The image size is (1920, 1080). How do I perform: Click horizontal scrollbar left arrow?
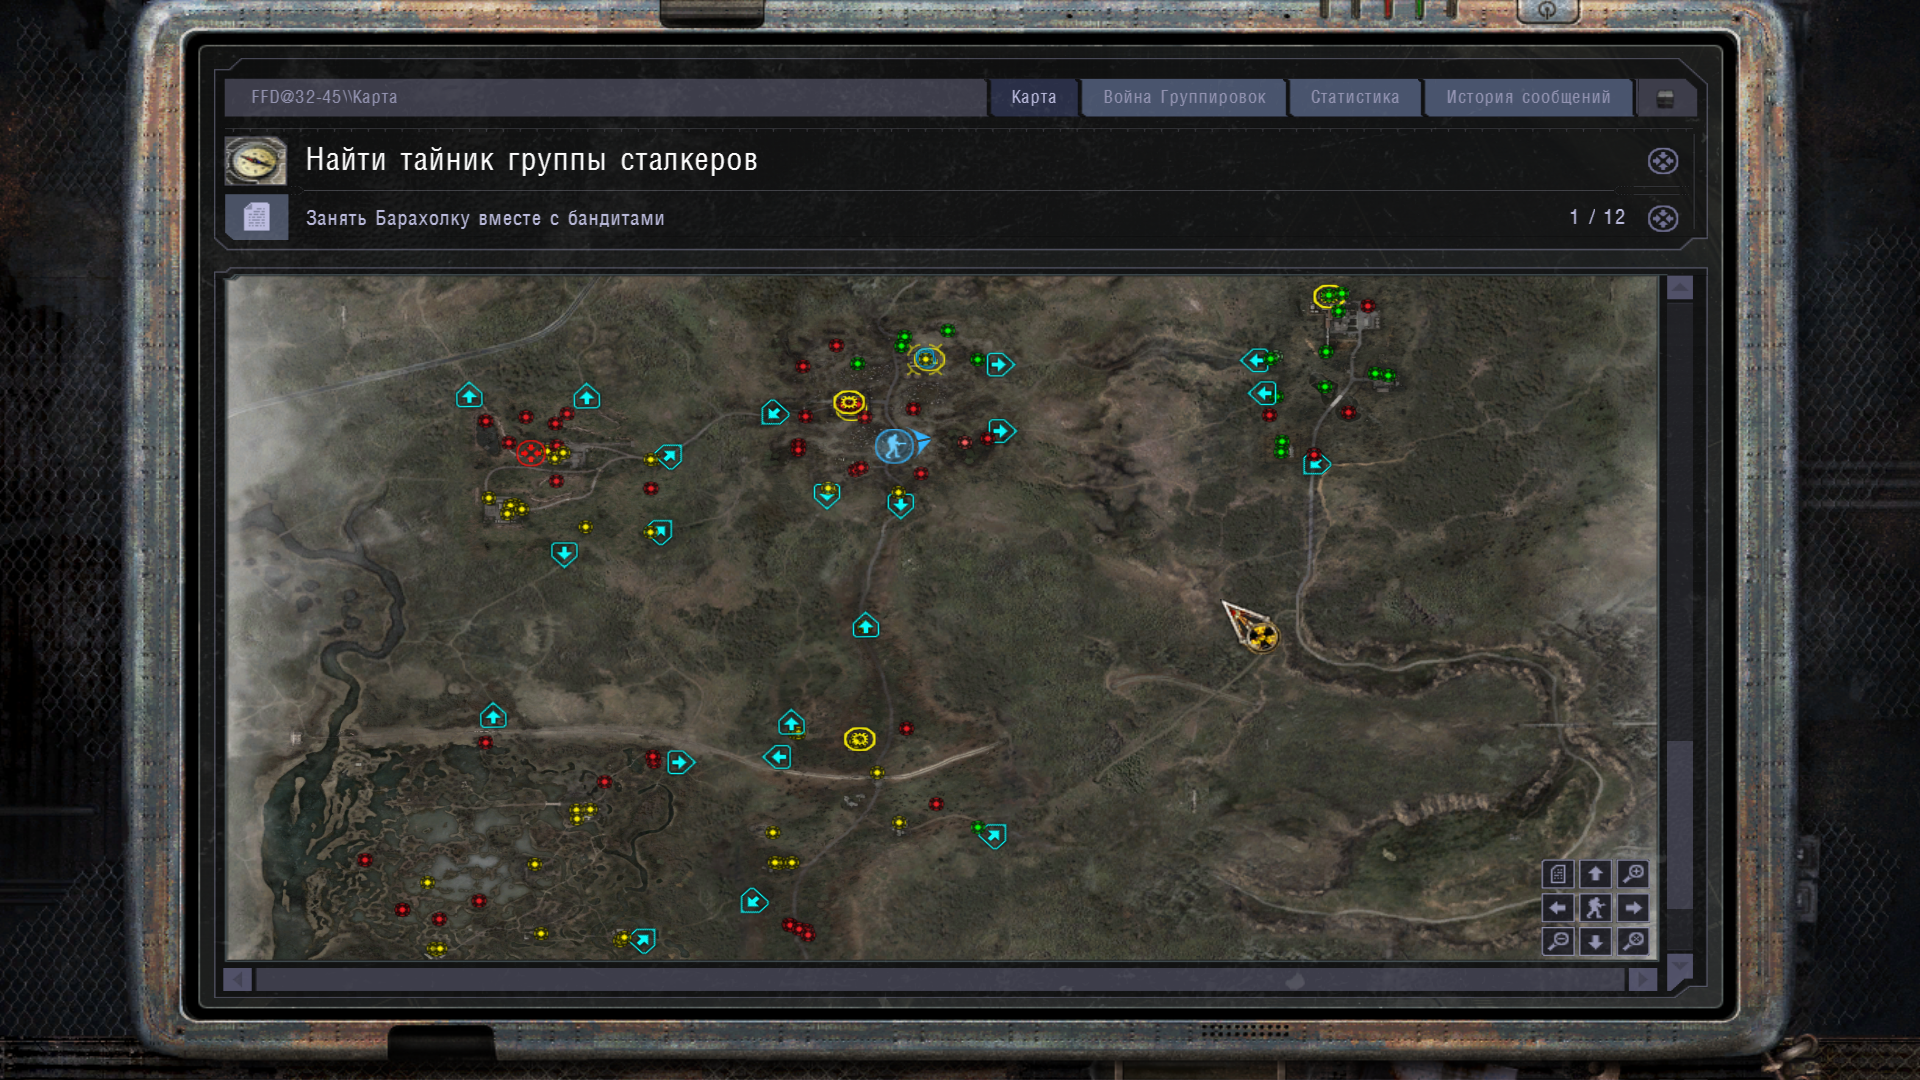click(237, 980)
